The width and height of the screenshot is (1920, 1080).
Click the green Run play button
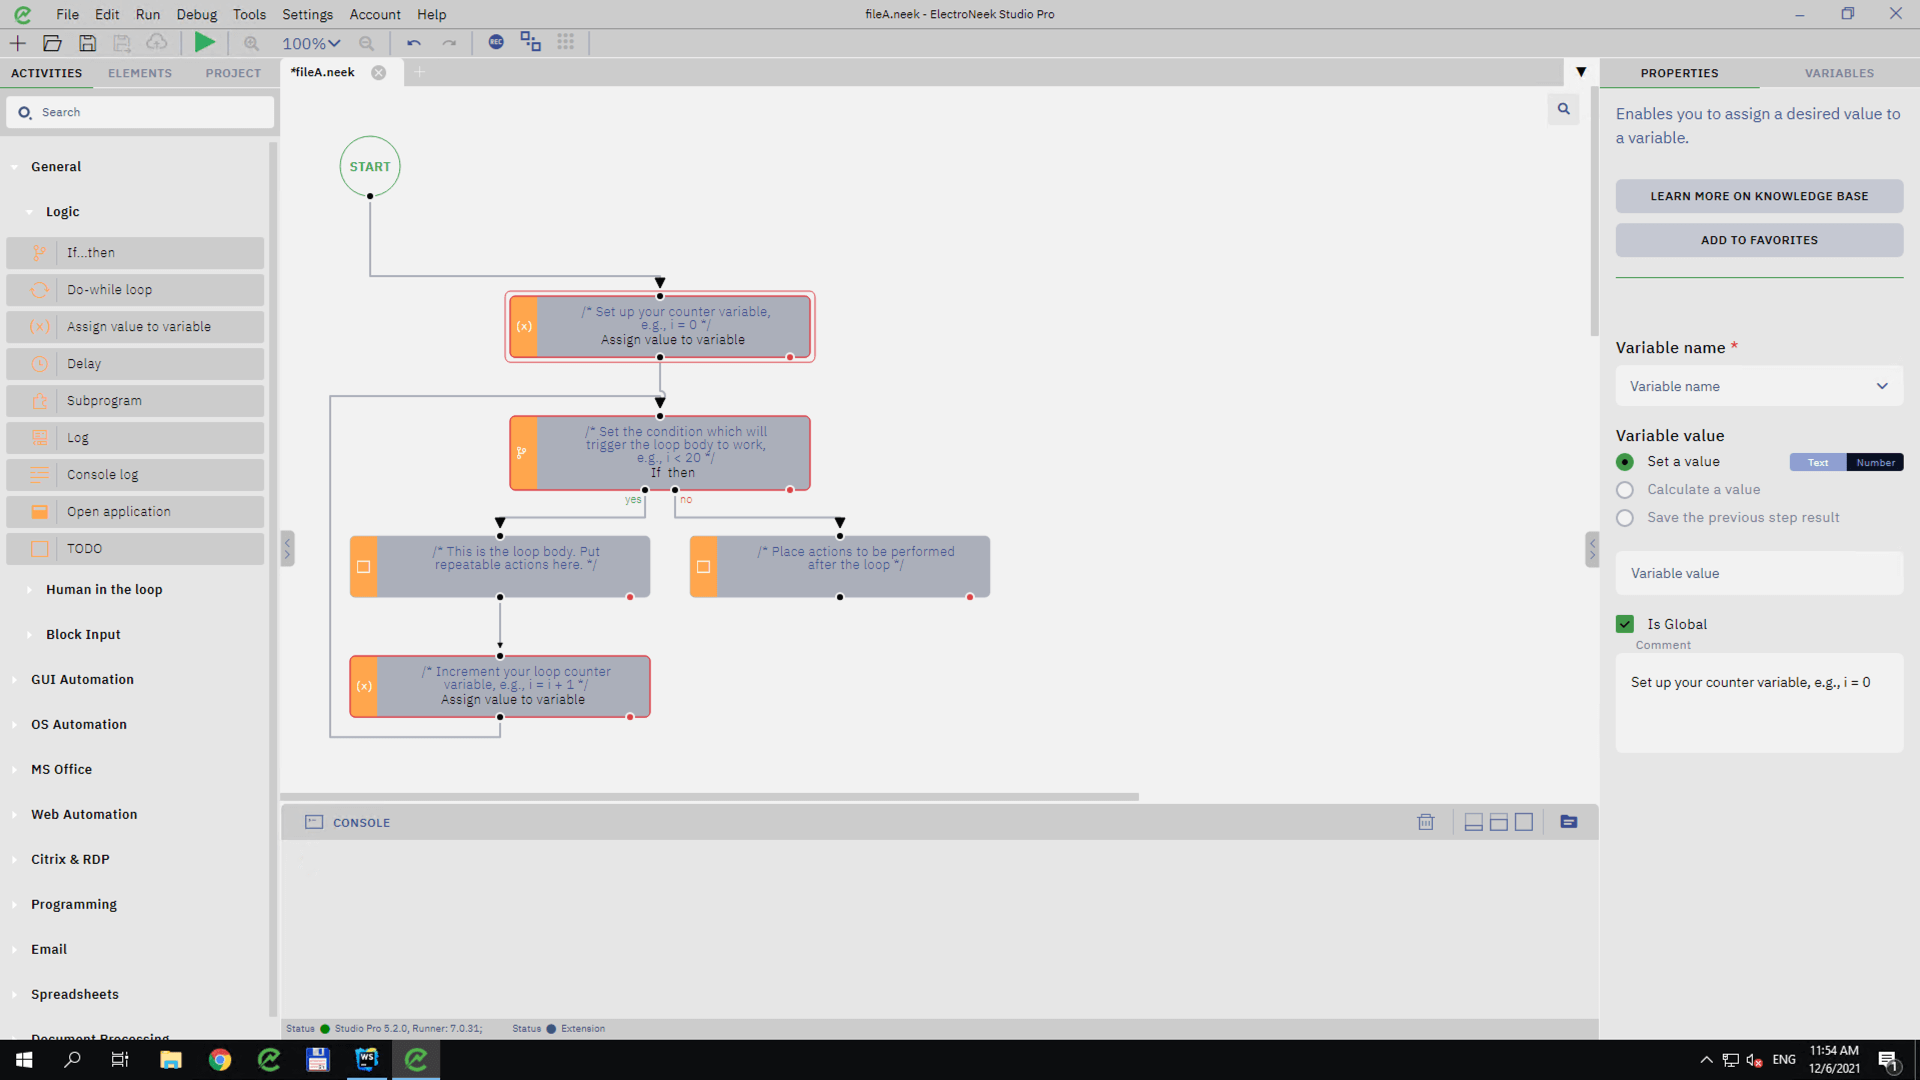(x=204, y=42)
